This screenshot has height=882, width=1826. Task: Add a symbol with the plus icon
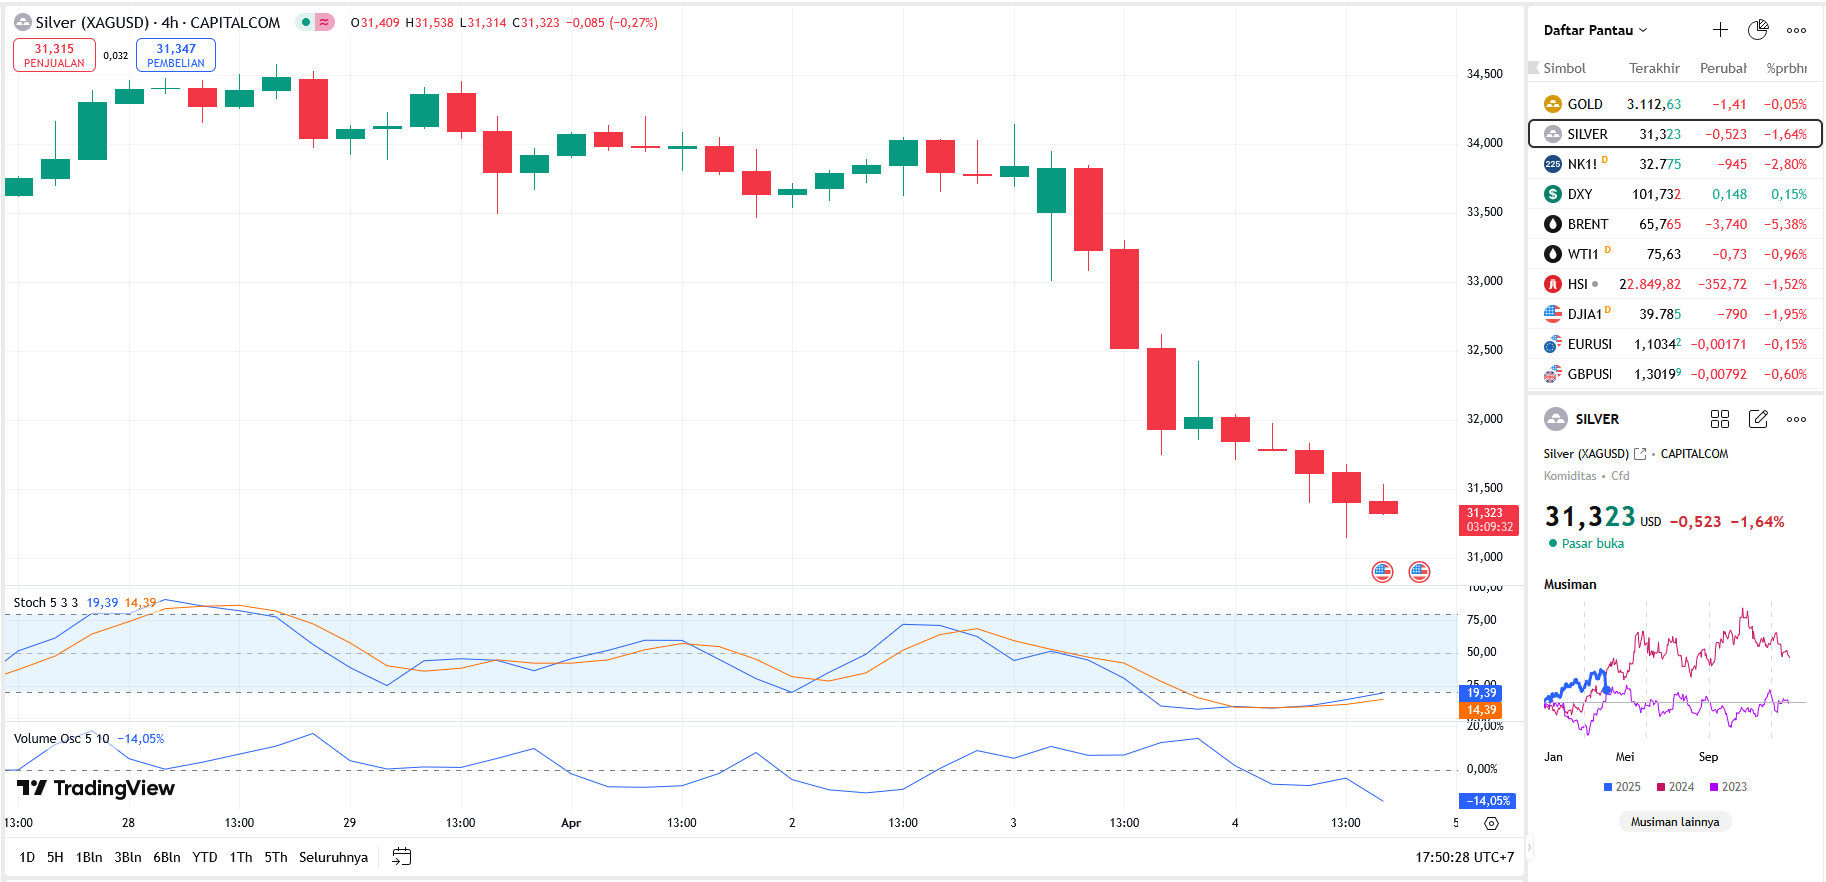[1720, 30]
